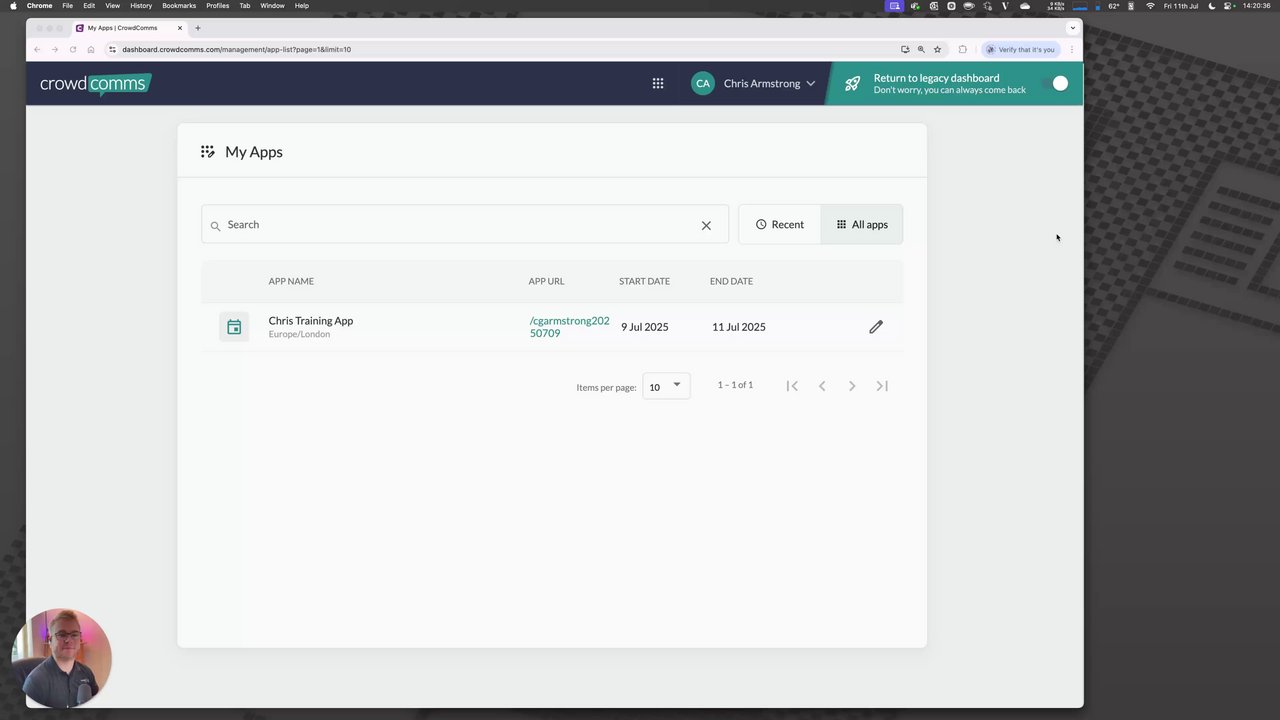The width and height of the screenshot is (1280, 720).
Task: Open the History menu
Action: [x=141, y=6]
